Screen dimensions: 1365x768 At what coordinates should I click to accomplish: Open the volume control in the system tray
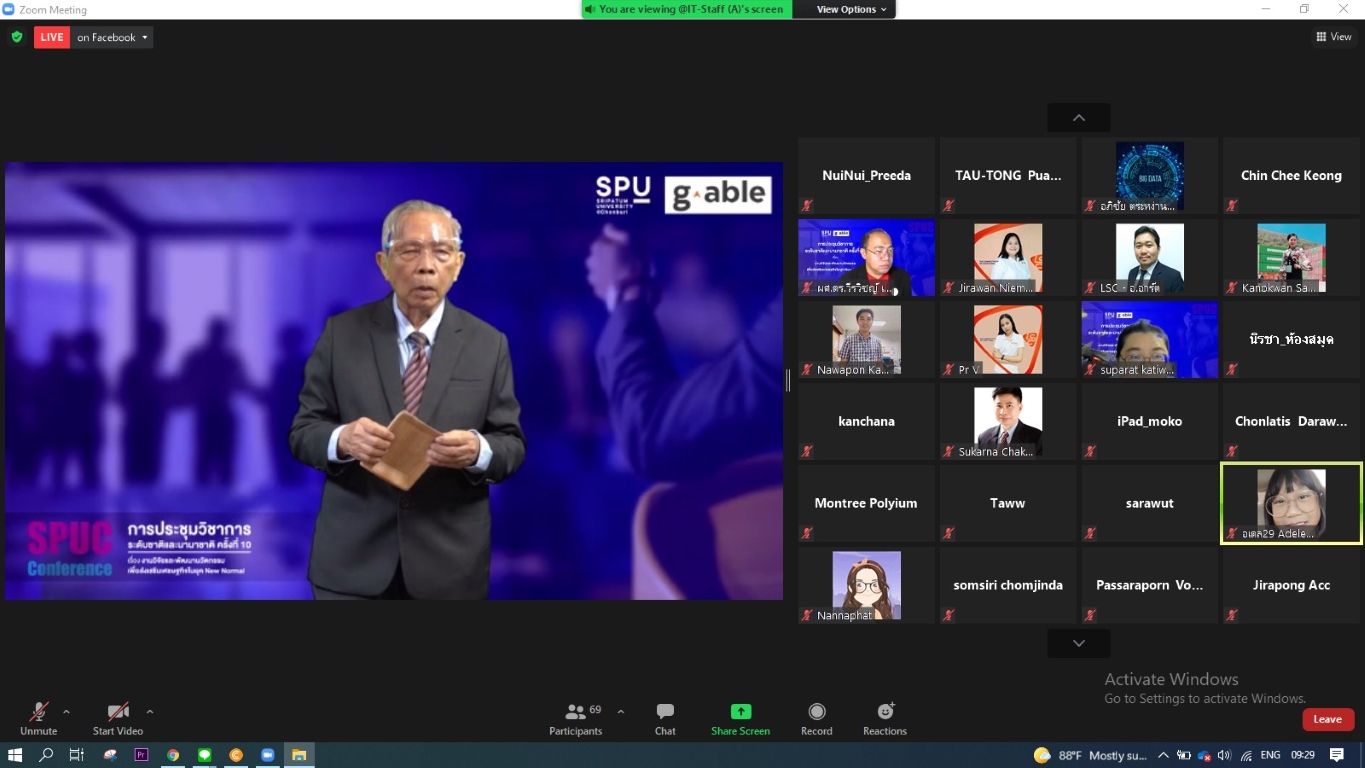tap(1225, 755)
